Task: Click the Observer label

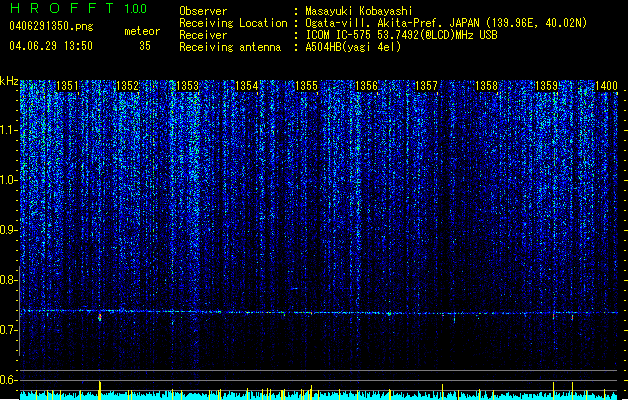Action: click(203, 11)
